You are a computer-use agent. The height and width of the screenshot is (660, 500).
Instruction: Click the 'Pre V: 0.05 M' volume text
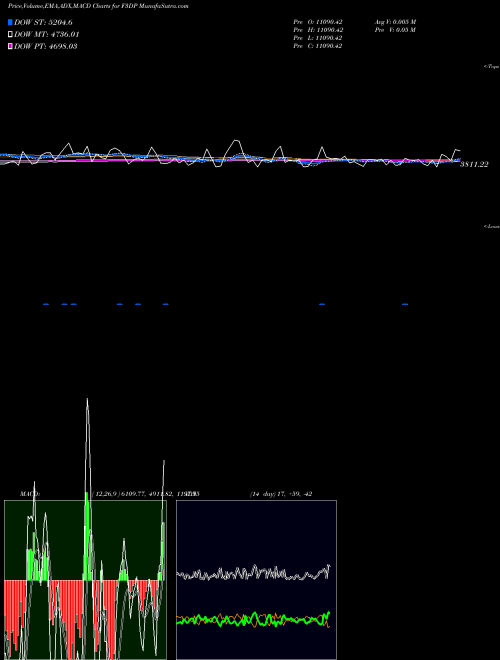396,30
